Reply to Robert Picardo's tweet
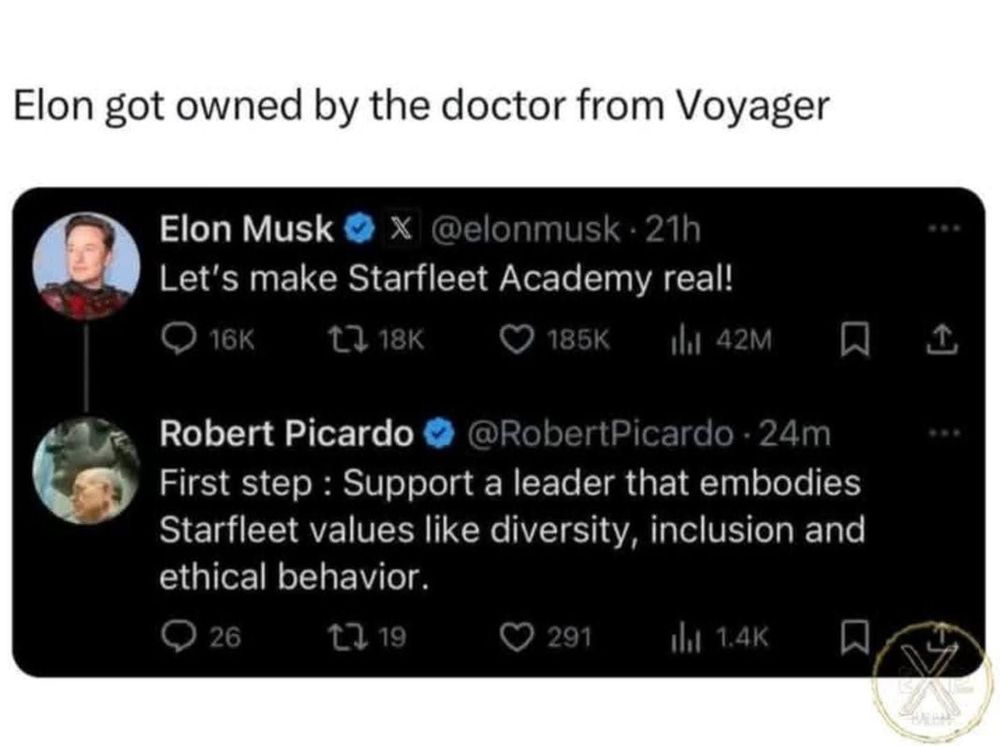This screenshot has width=1000, height=746. click(x=179, y=636)
